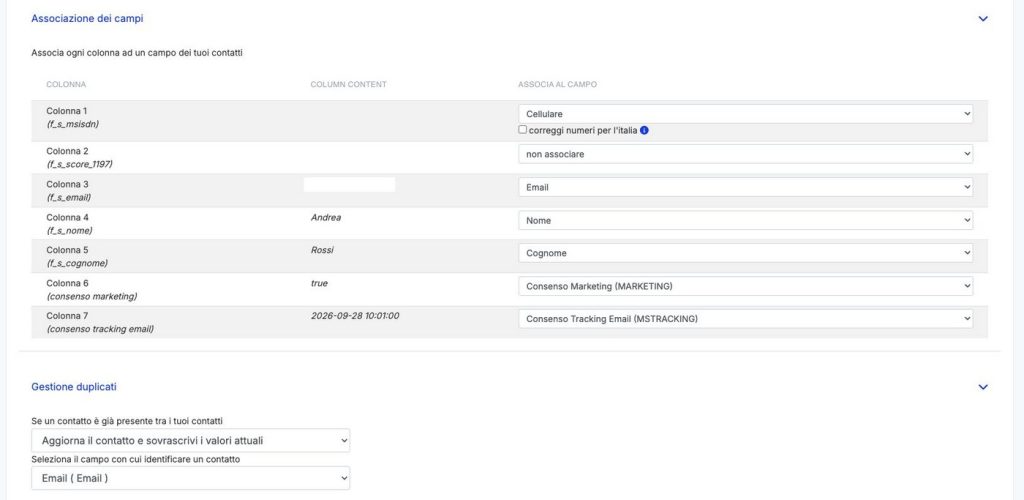1024x500 pixels.
Task: Open the Aggiorna il contatto e sovrascrivi dropdown
Action: (x=191, y=441)
